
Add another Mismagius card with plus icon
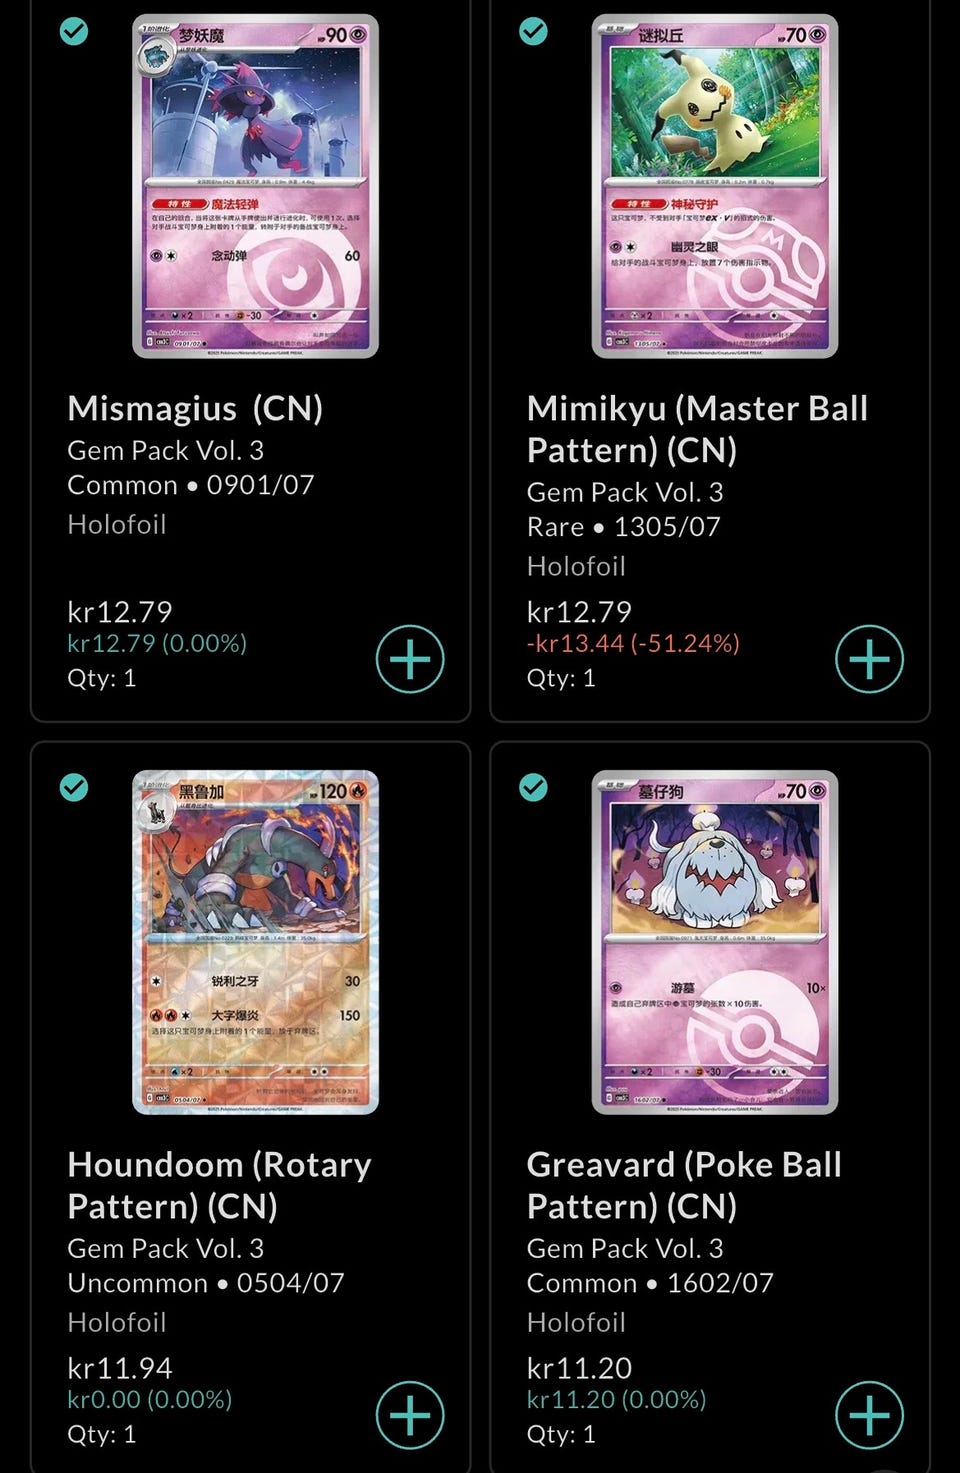410,659
